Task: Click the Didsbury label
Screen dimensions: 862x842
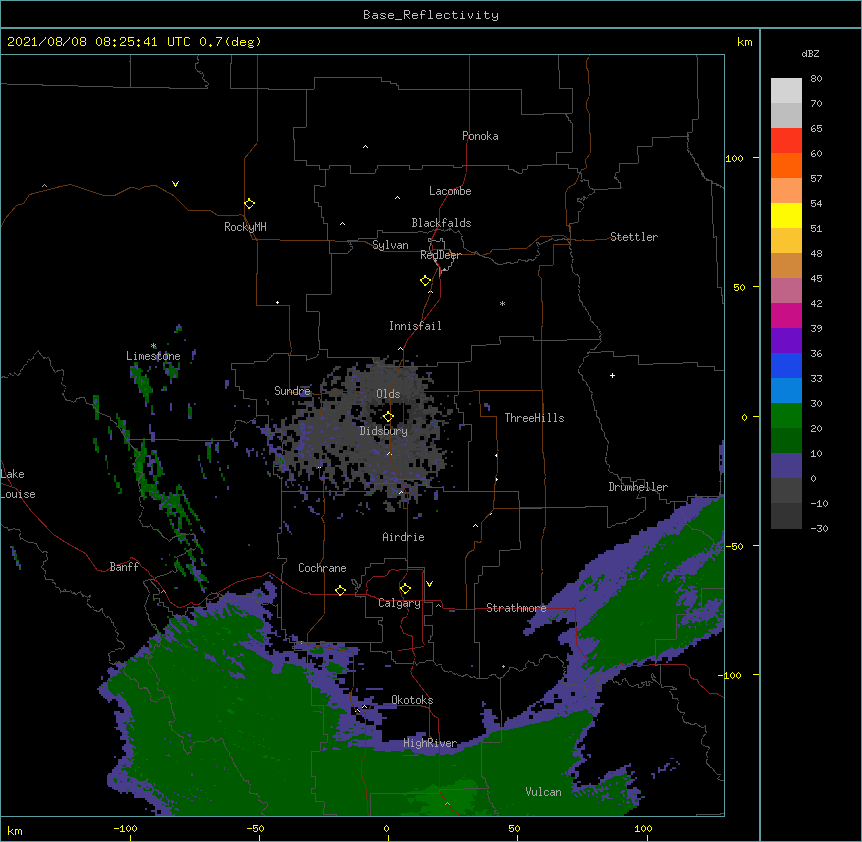Action: (x=384, y=431)
